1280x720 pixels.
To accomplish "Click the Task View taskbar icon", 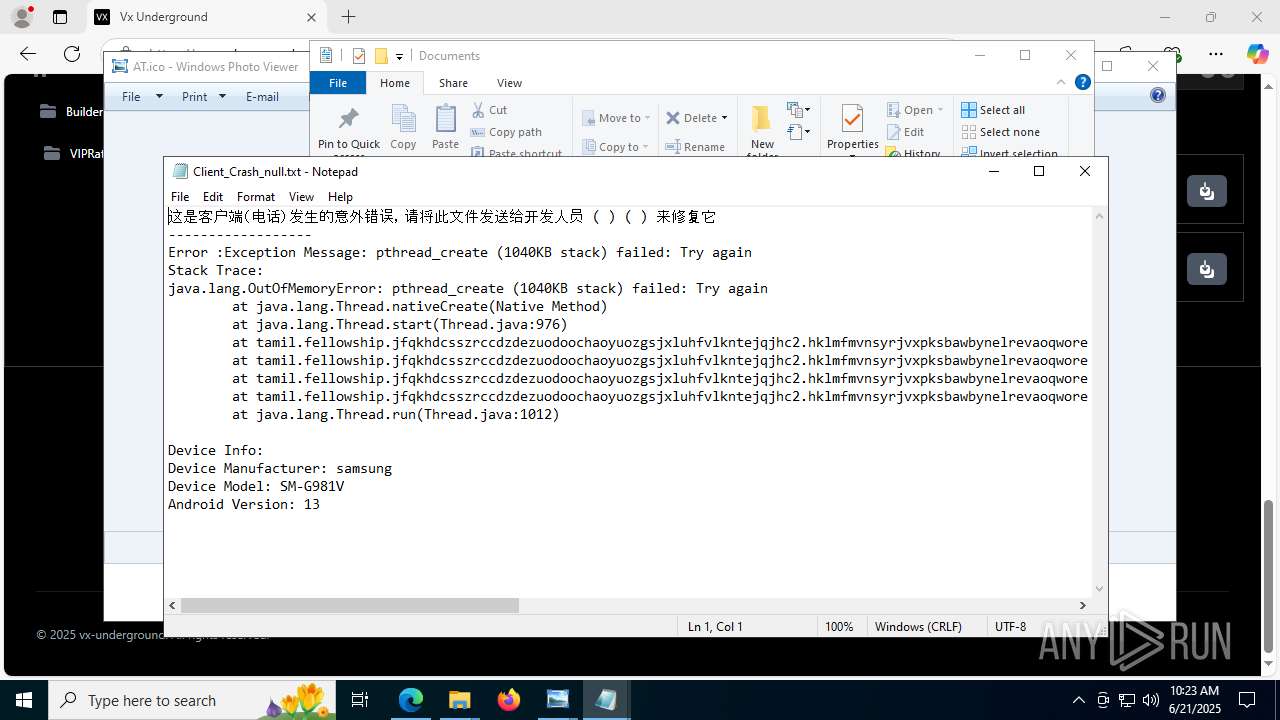I will click(x=361, y=700).
